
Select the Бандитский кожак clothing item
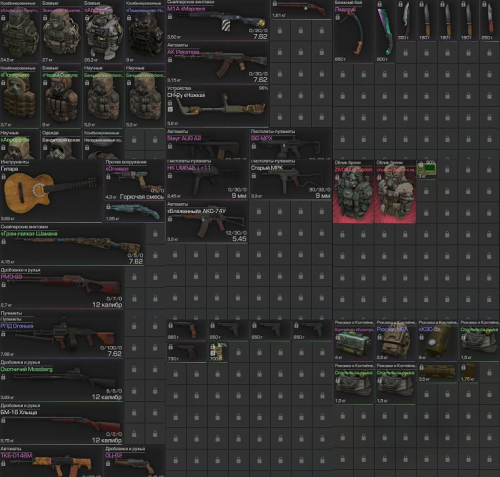coord(61,144)
